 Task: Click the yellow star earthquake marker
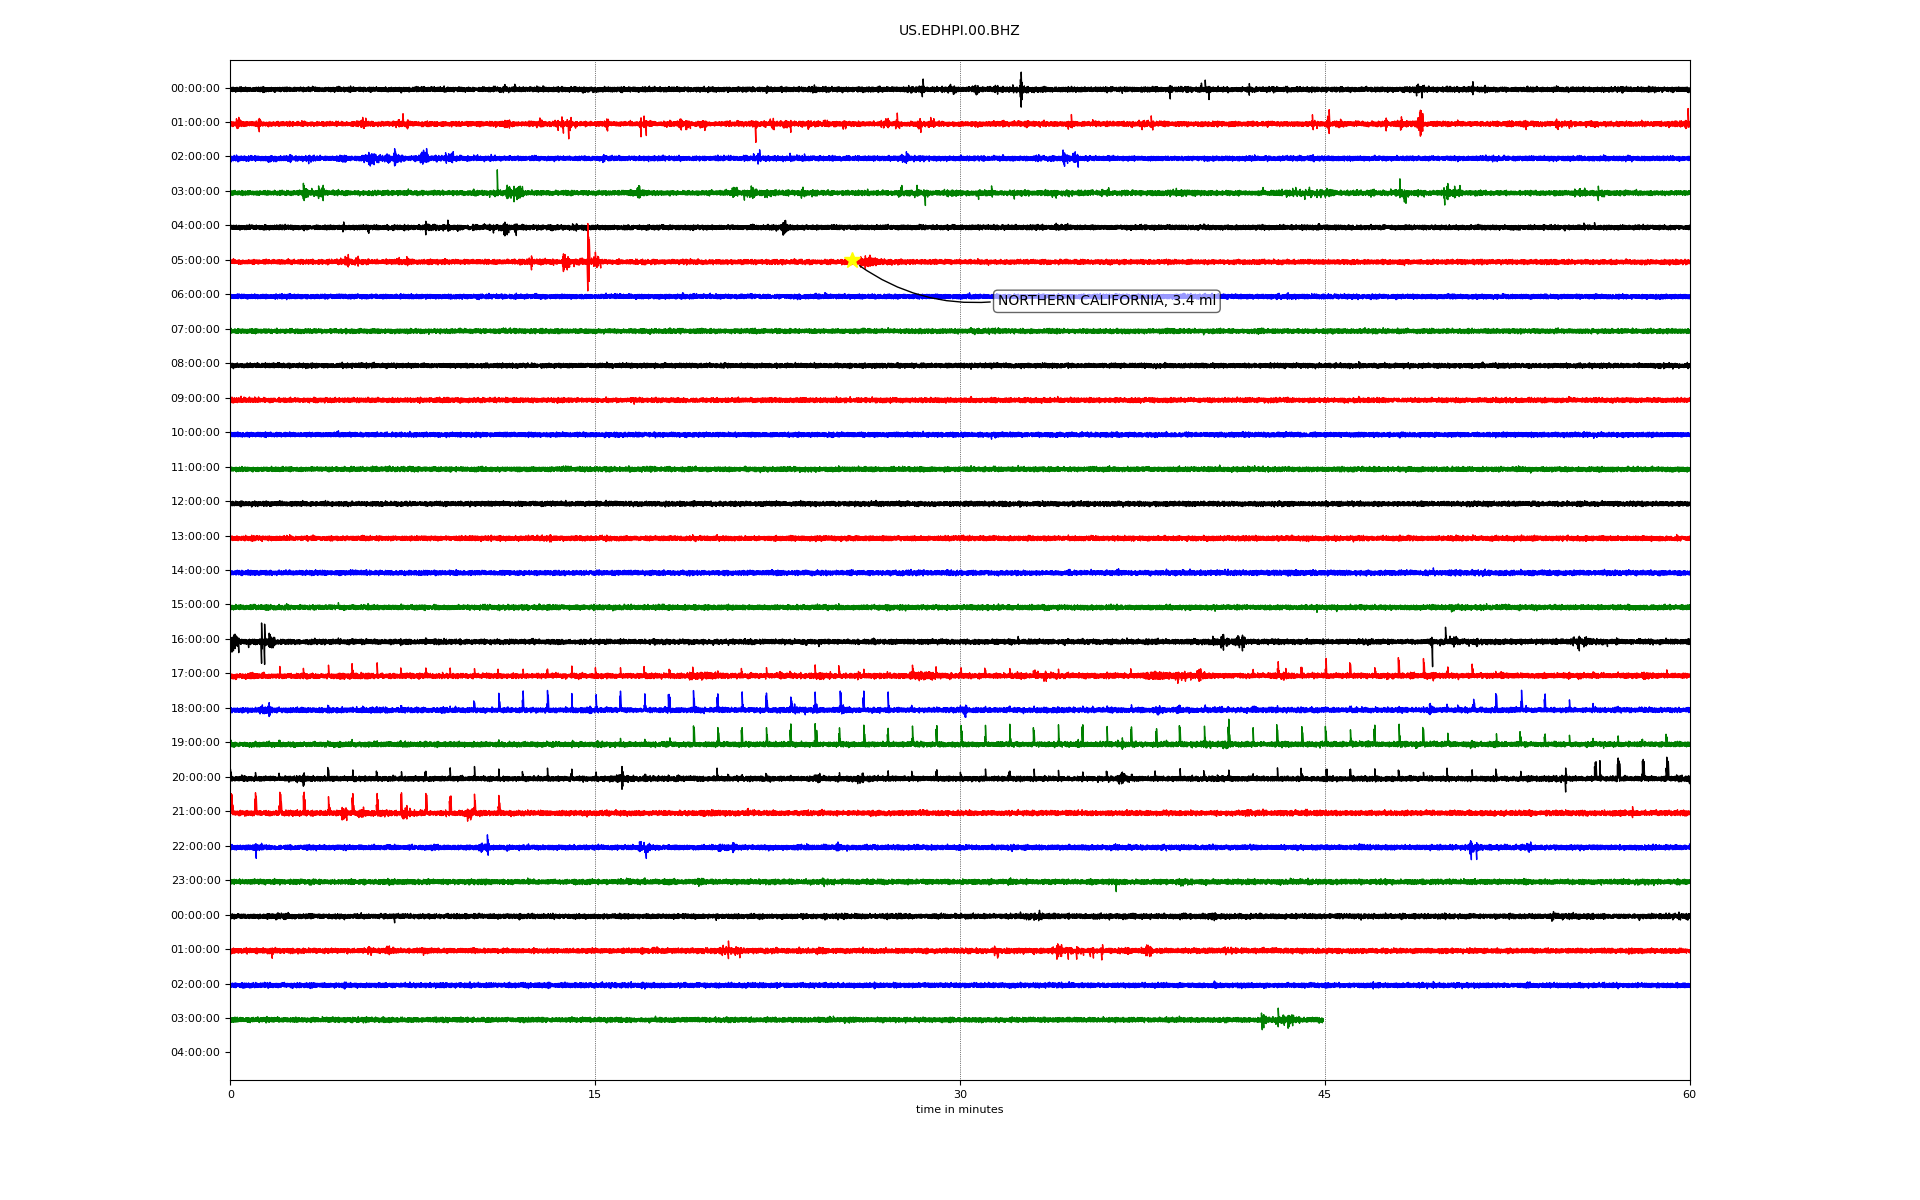coord(852,260)
